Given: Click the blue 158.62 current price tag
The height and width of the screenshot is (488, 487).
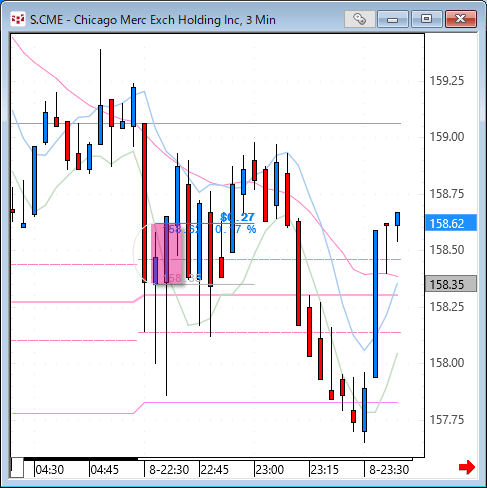Looking at the screenshot, I should [x=451, y=223].
